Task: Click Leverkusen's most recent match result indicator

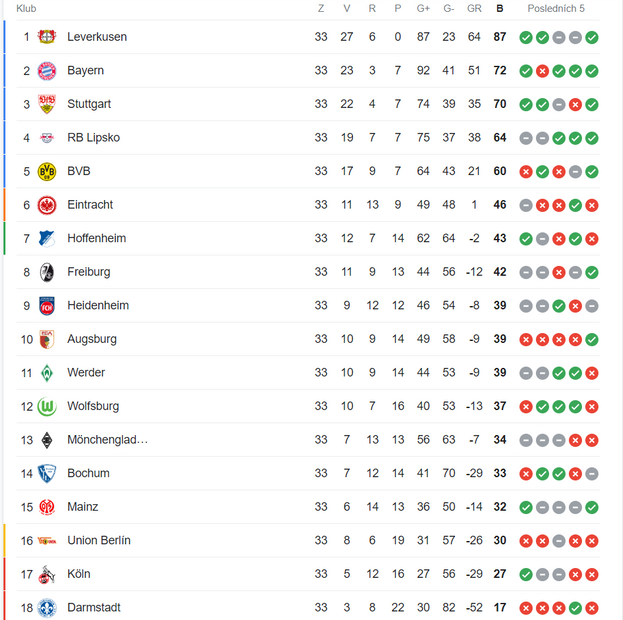Action: coord(592,37)
